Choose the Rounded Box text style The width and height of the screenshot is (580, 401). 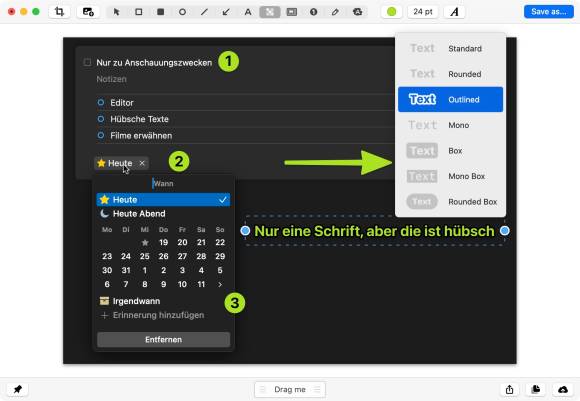[x=451, y=202]
